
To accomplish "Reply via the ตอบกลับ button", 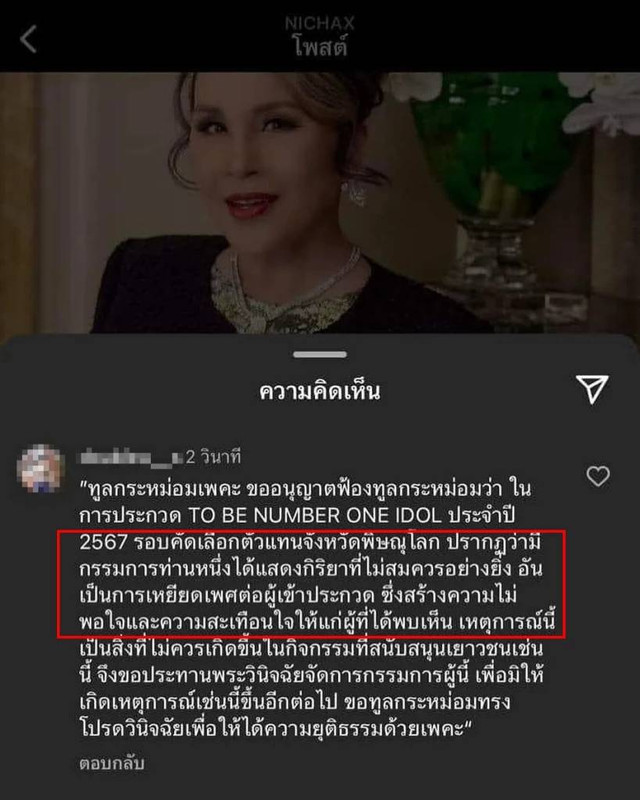I will 112,763.
